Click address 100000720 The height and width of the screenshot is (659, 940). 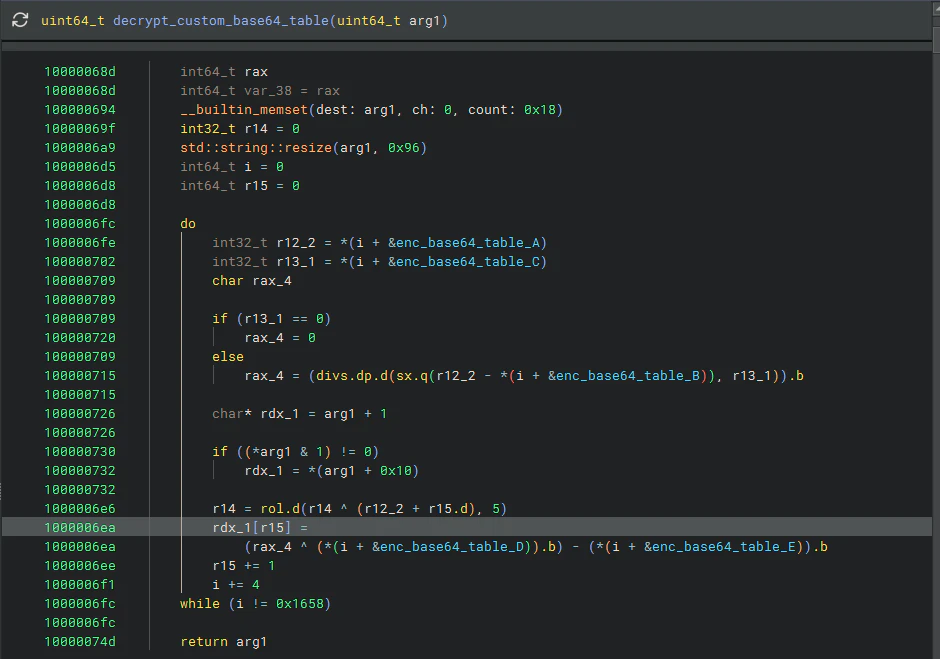[80, 338]
